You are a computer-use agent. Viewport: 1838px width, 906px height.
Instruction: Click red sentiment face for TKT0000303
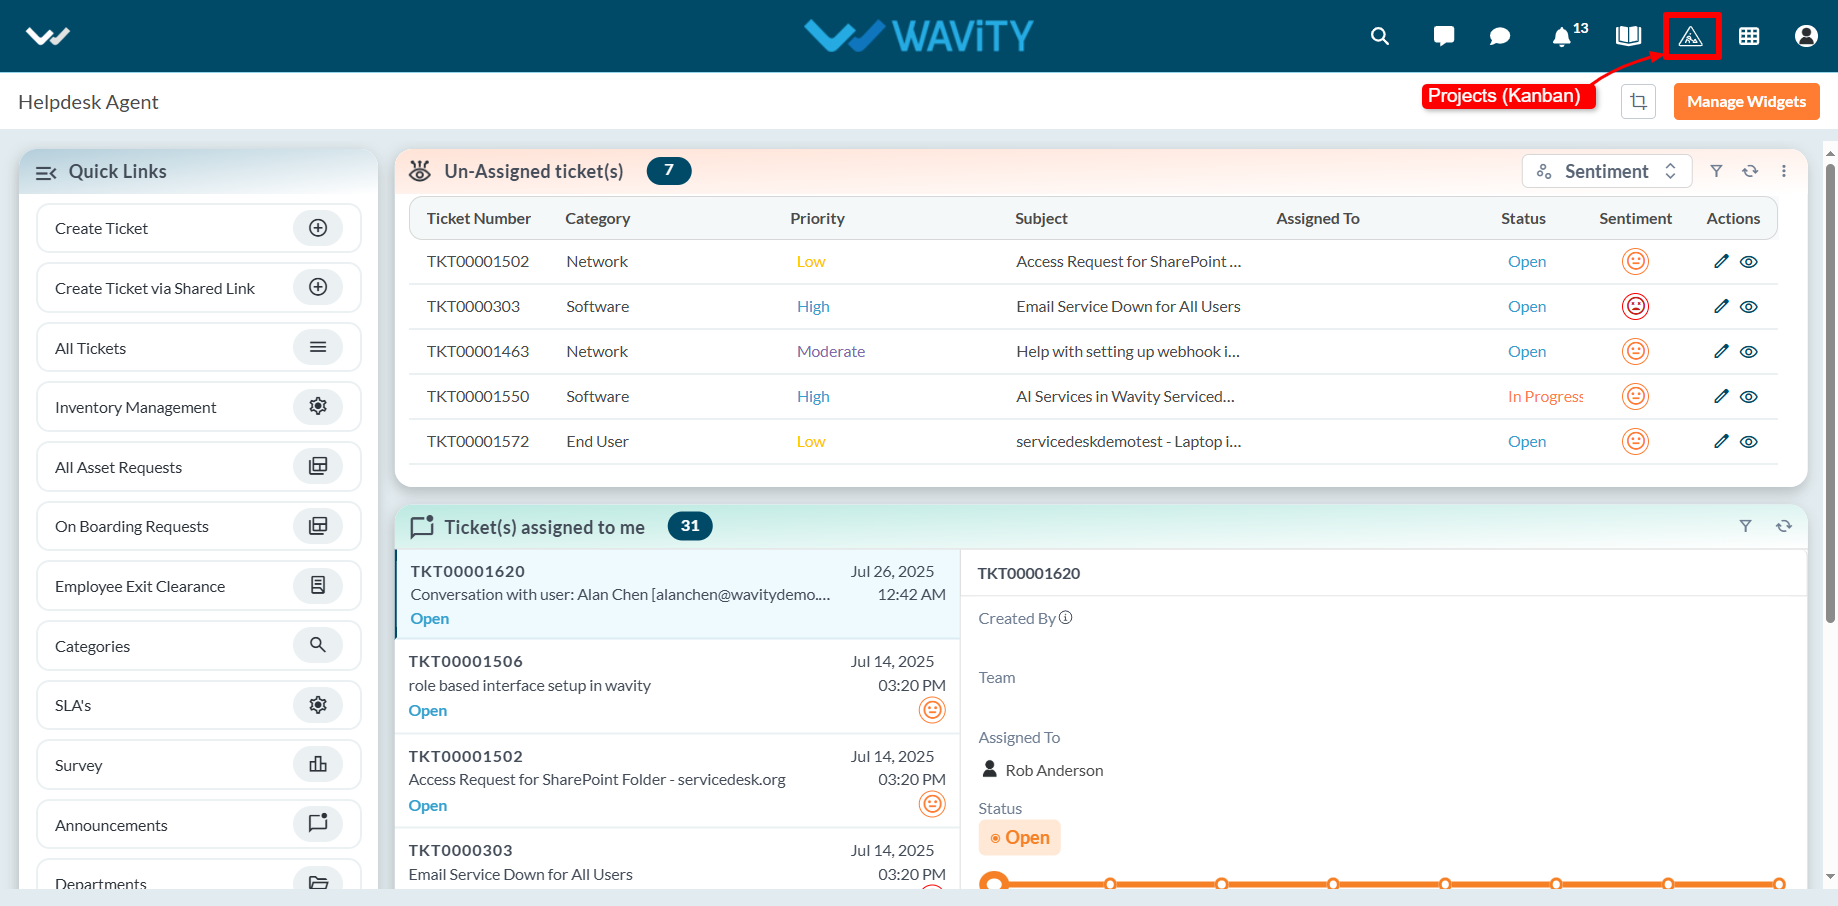1635,306
